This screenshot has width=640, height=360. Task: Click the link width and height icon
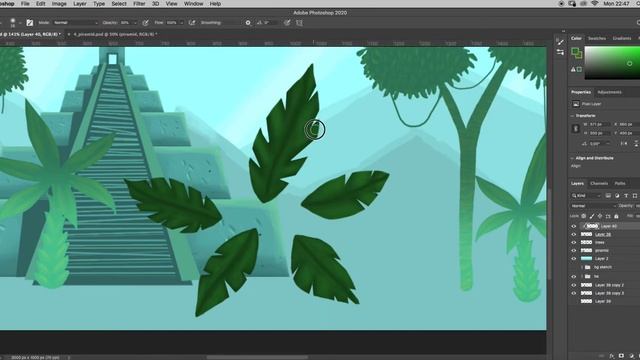[576, 129]
